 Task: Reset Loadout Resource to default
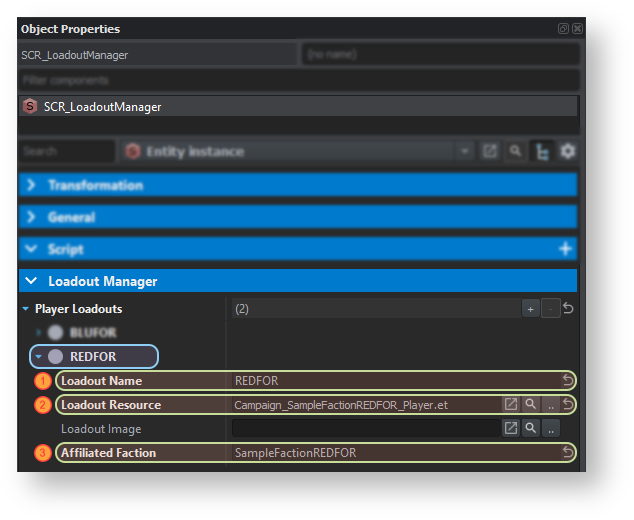tap(568, 404)
